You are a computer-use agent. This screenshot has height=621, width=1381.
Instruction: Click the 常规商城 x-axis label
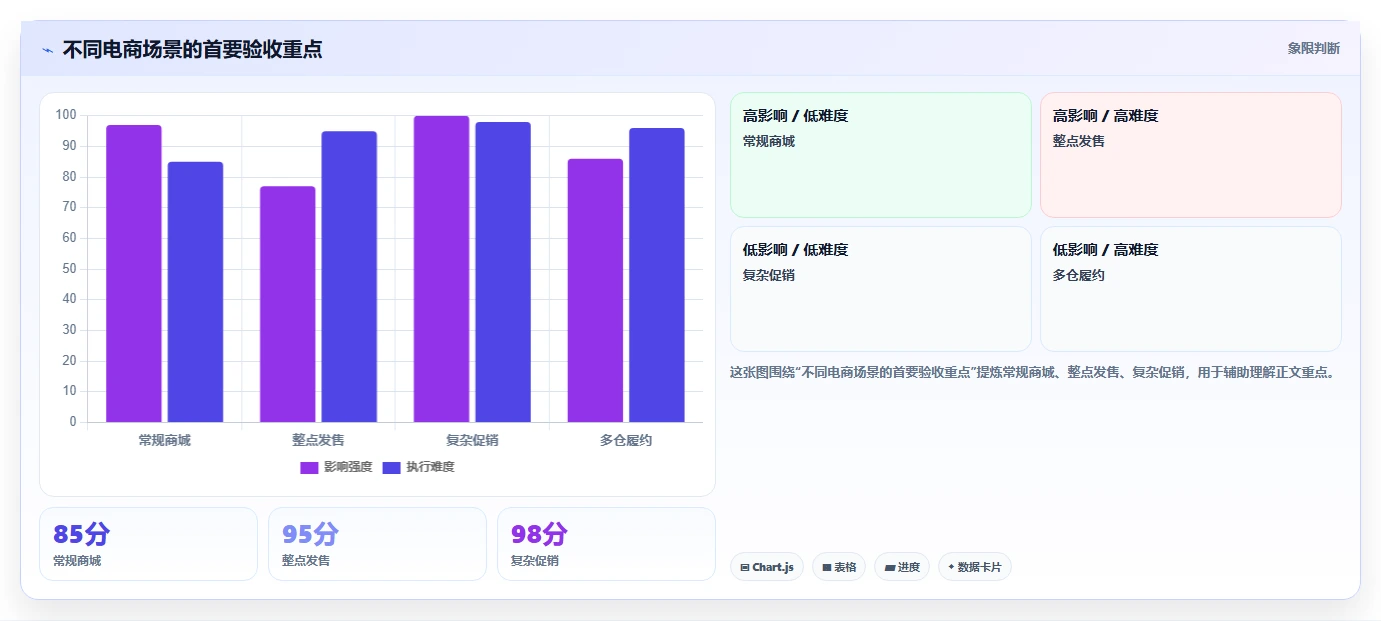(x=165, y=440)
